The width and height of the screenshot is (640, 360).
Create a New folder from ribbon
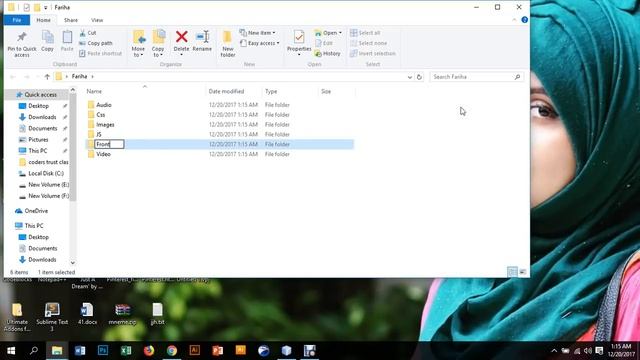(x=227, y=43)
